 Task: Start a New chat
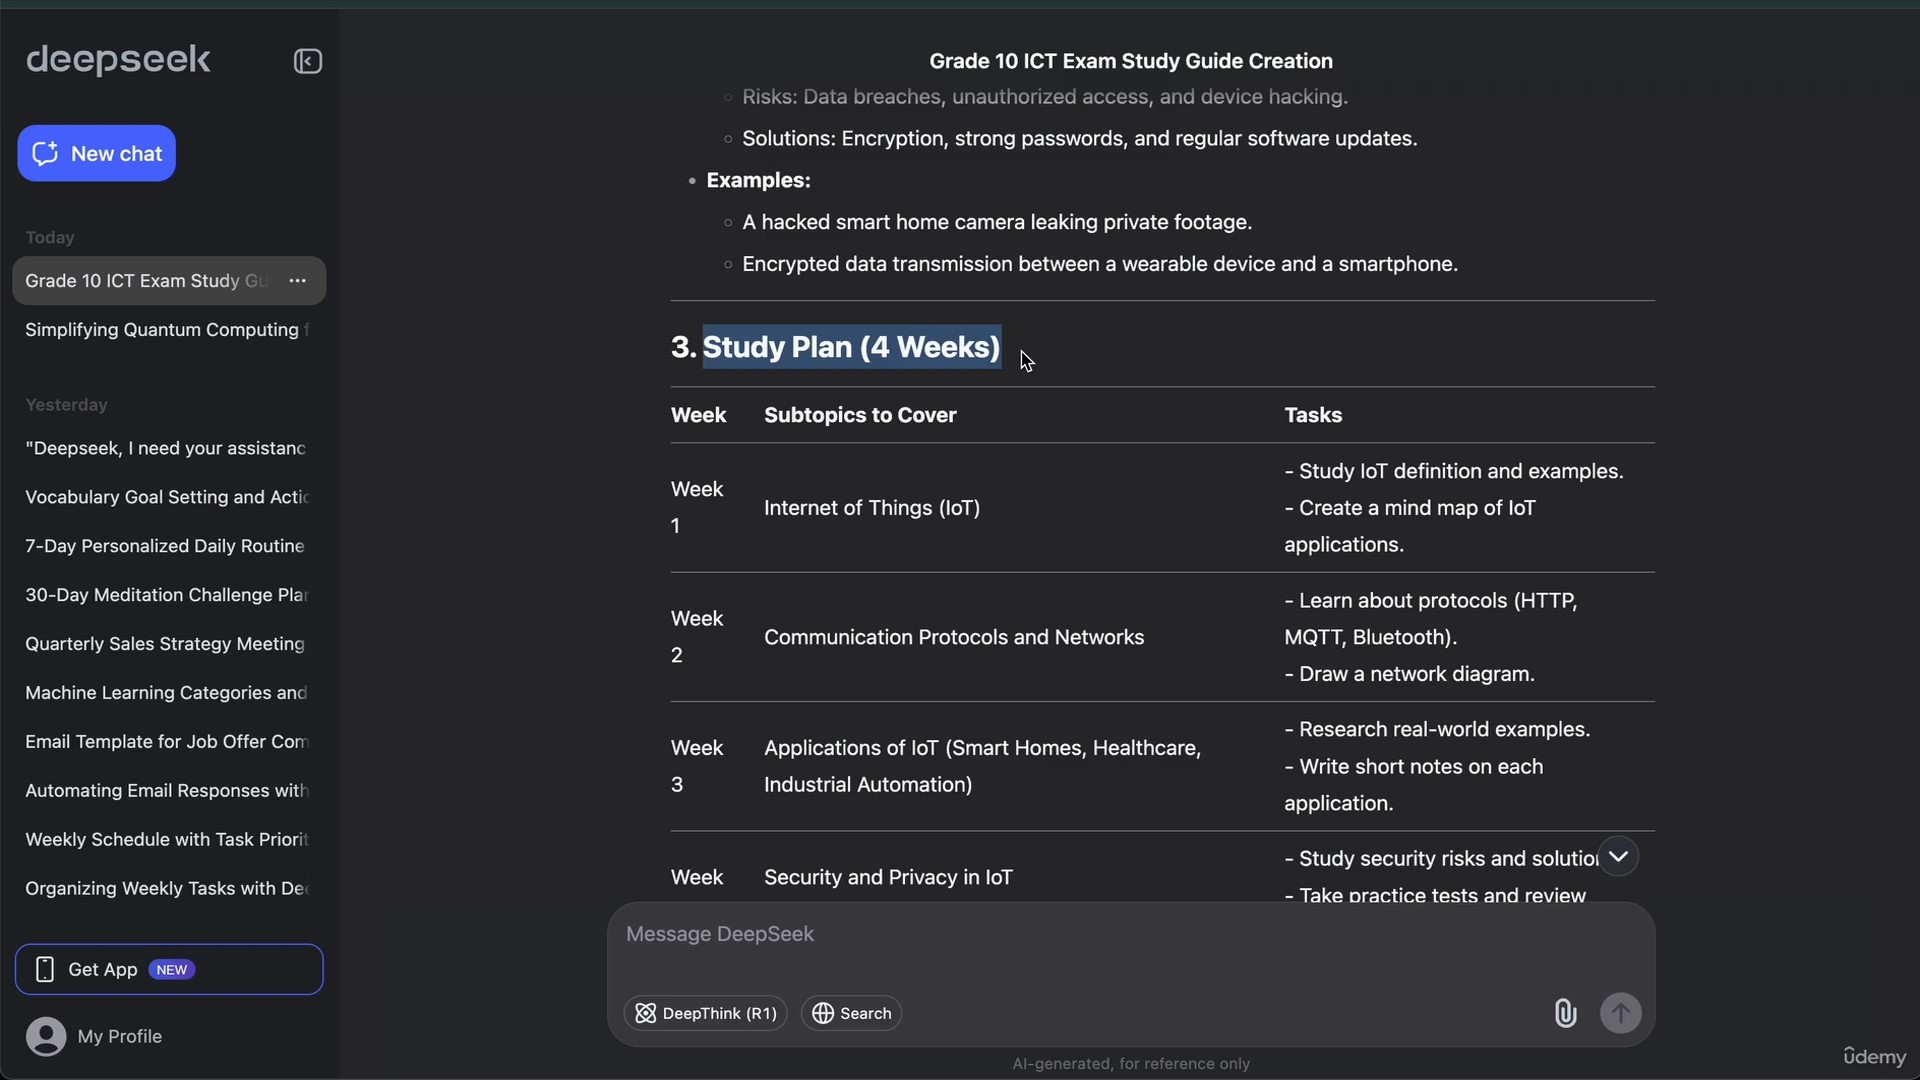pos(97,153)
